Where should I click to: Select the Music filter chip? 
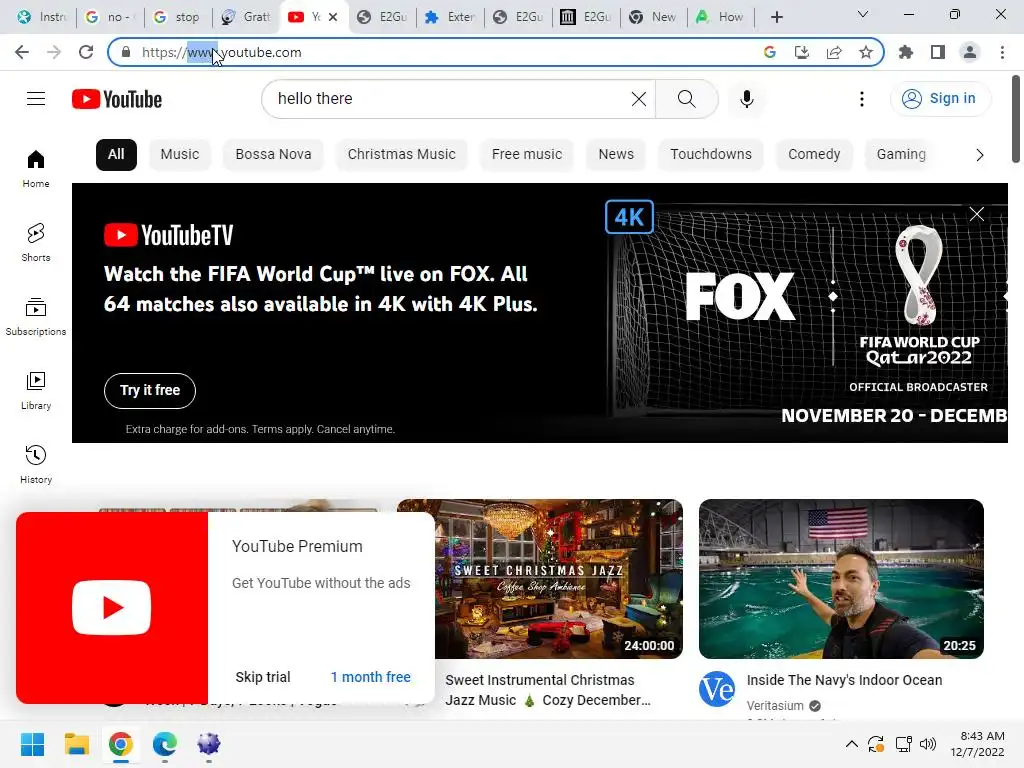(180, 155)
